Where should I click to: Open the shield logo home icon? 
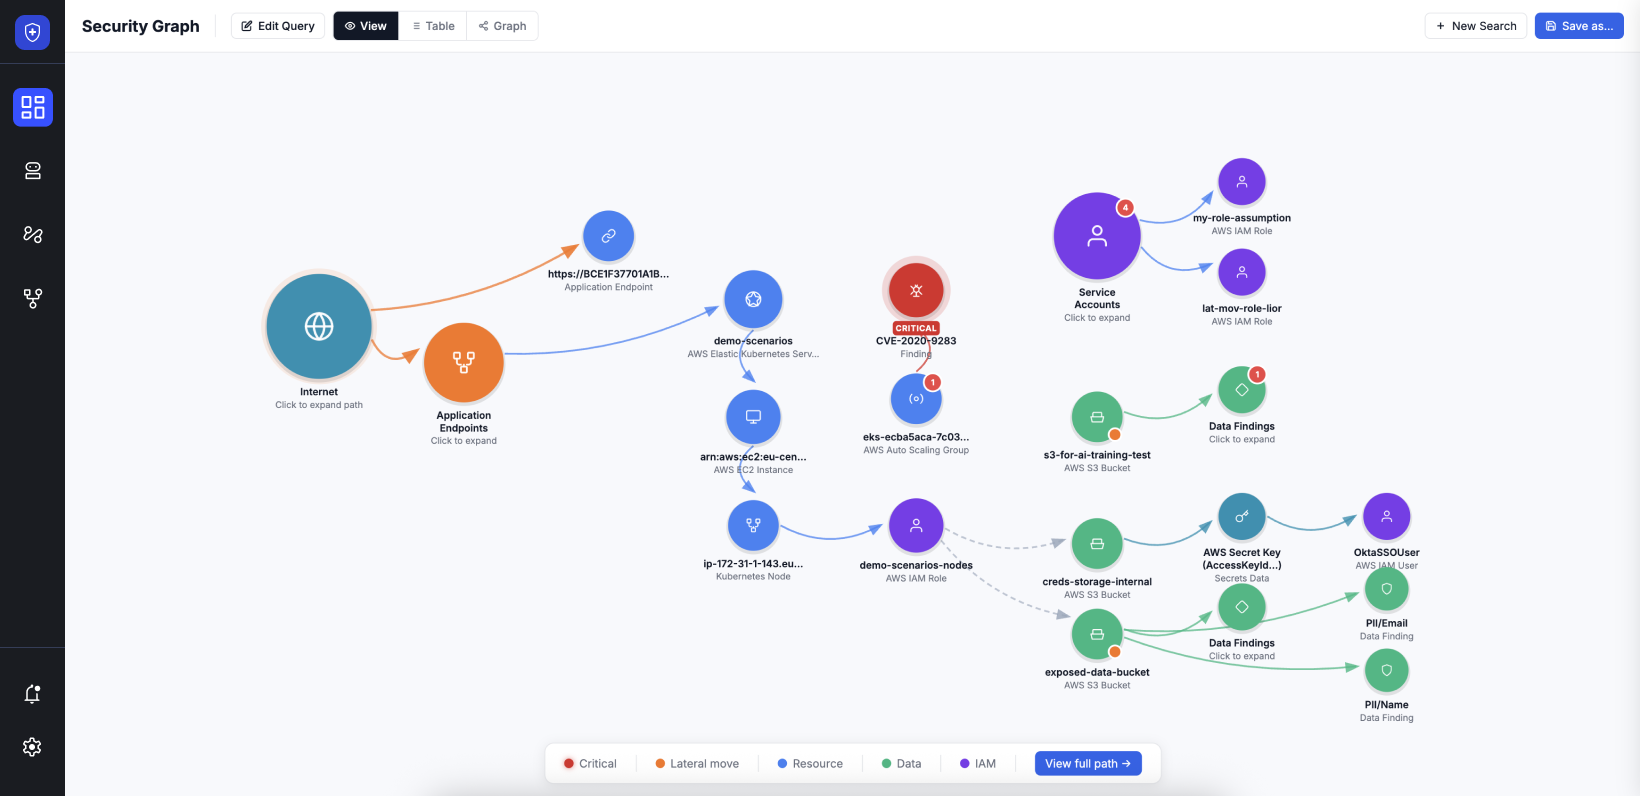32,32
